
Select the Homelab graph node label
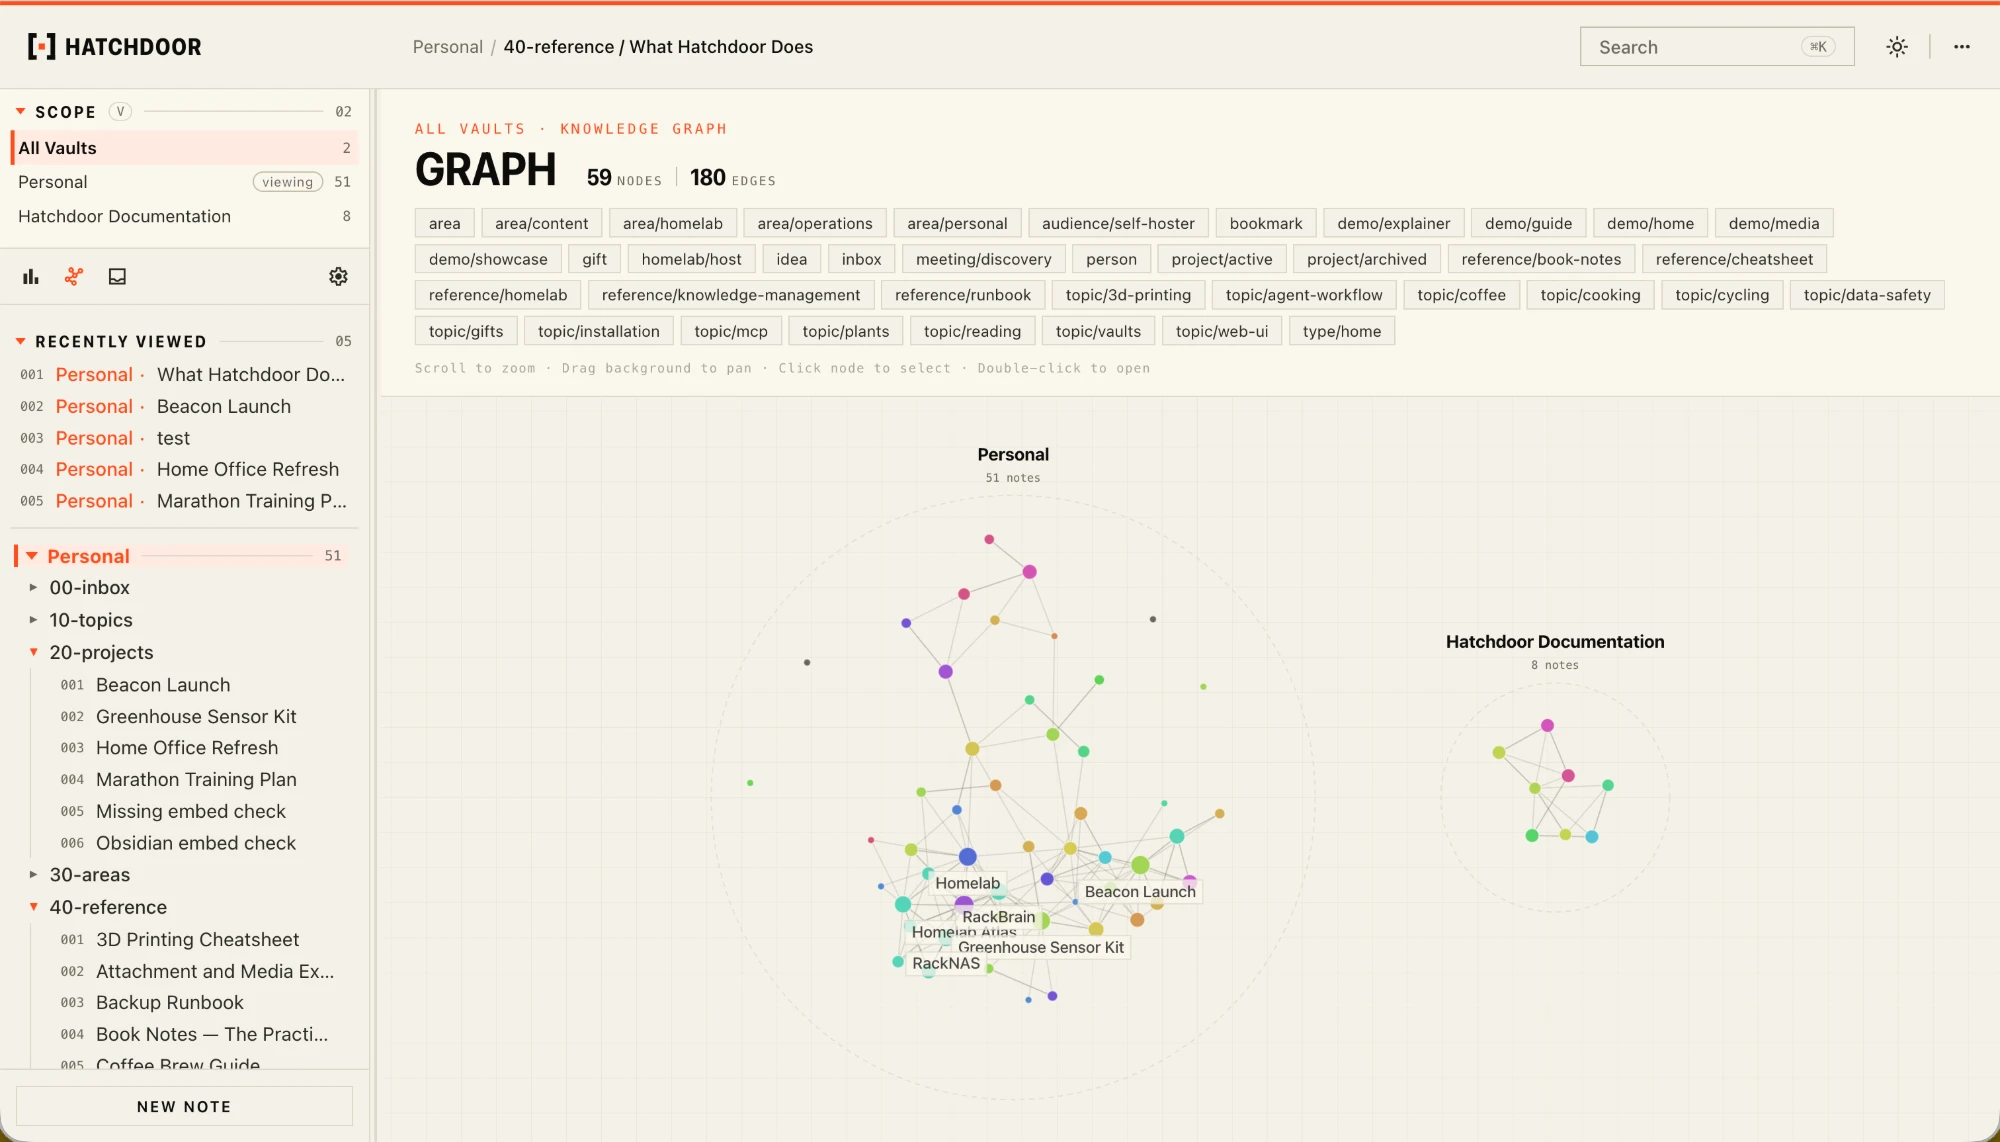(967, 884)
